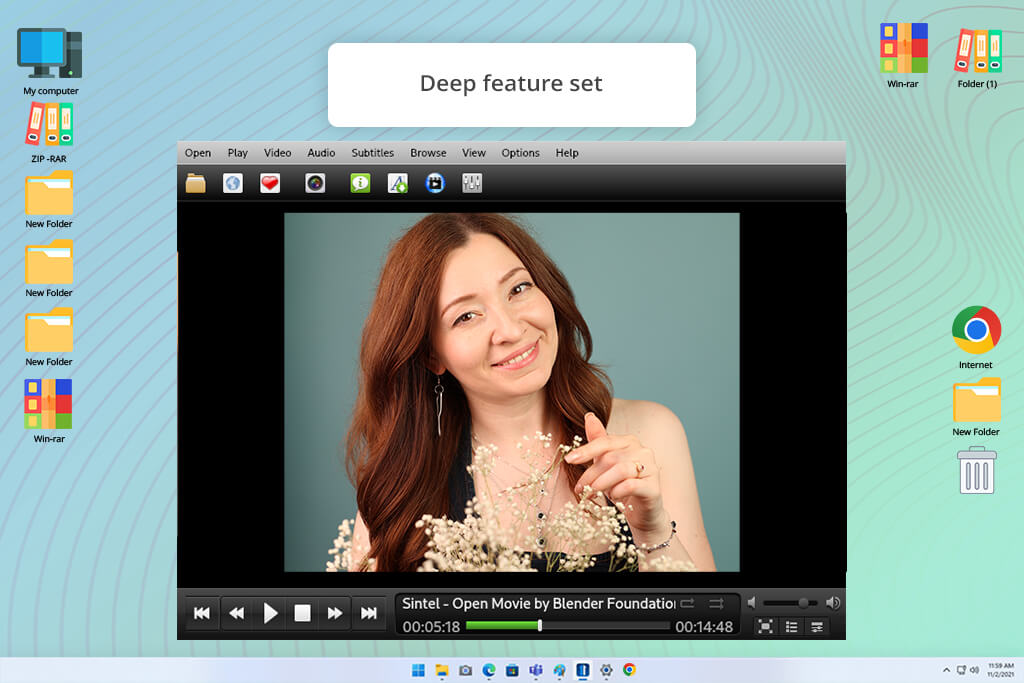Screen dimensions: 1024x683
Task: Click the Deep feature set banner
Action: (x=511, y=85)
